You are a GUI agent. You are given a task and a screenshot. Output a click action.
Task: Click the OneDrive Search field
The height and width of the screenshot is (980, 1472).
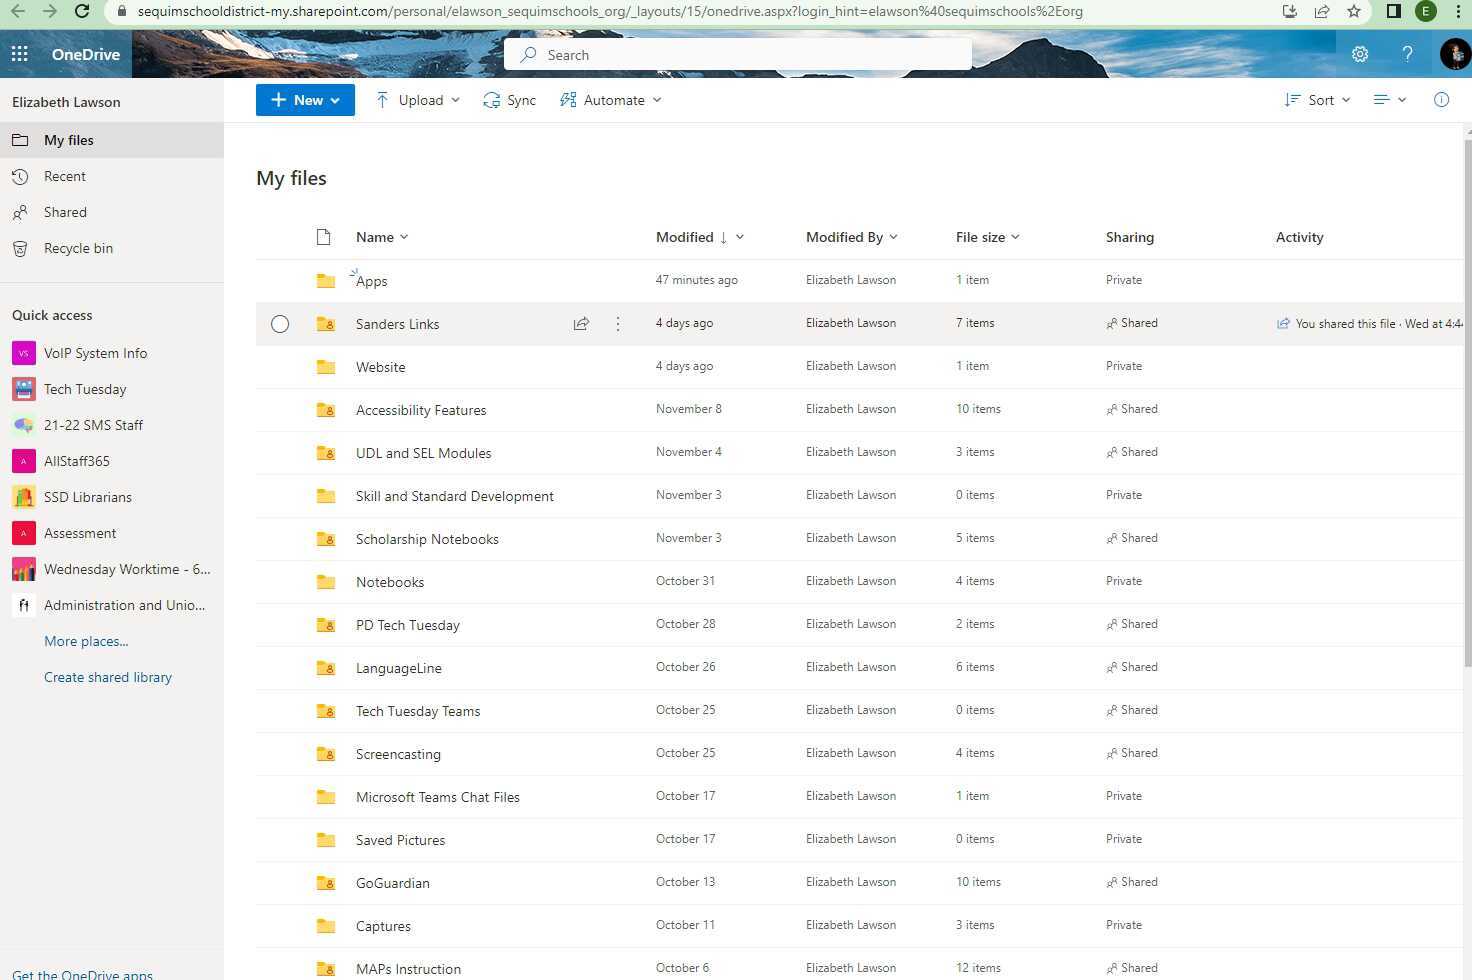coord(738,55)
